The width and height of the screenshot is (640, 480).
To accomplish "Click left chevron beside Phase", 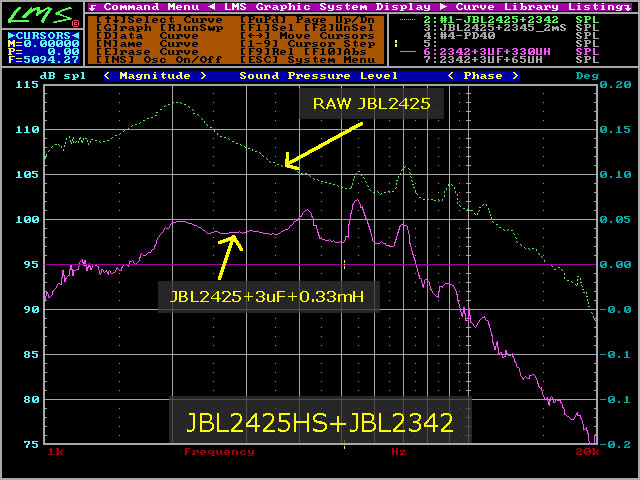I will (x=451, y=76).
